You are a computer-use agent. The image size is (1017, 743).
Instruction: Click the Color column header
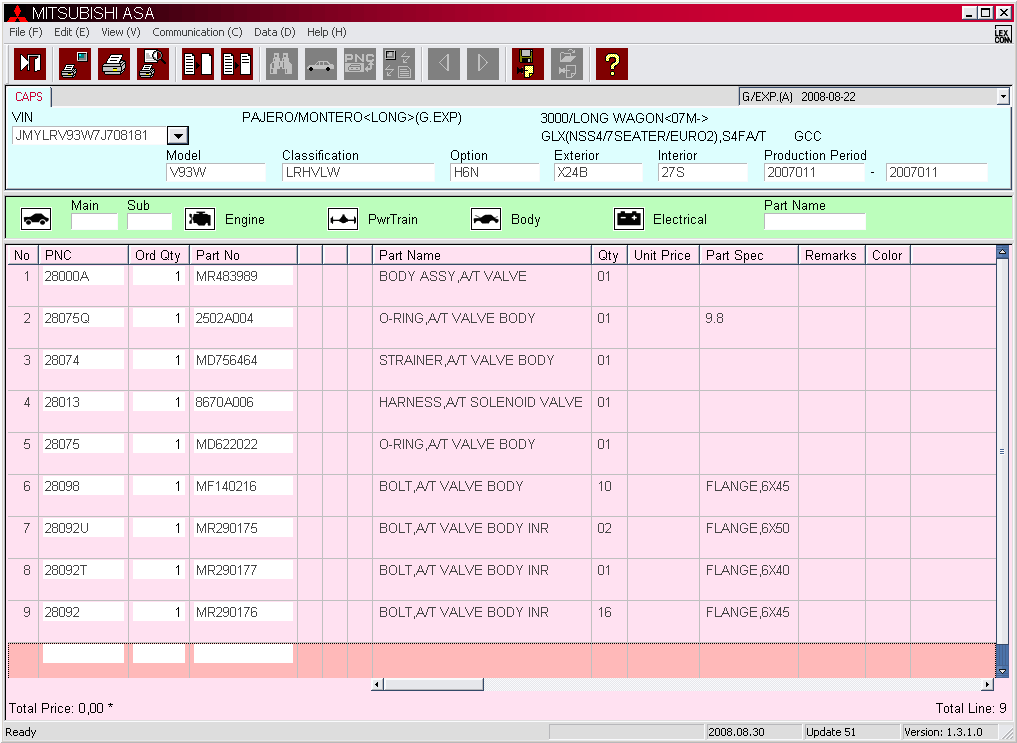tap(887, 255)
